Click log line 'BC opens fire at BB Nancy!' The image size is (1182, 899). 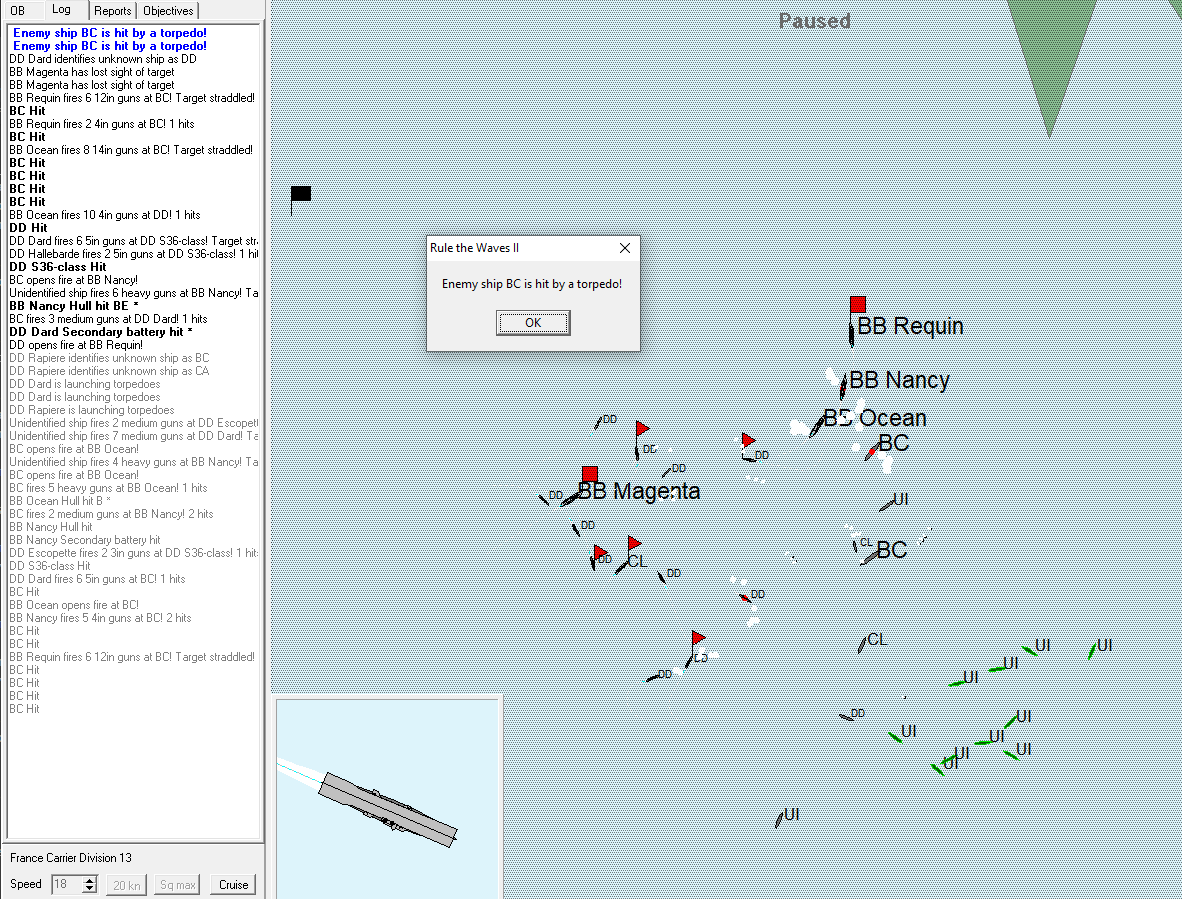click(x=74, y=280)
